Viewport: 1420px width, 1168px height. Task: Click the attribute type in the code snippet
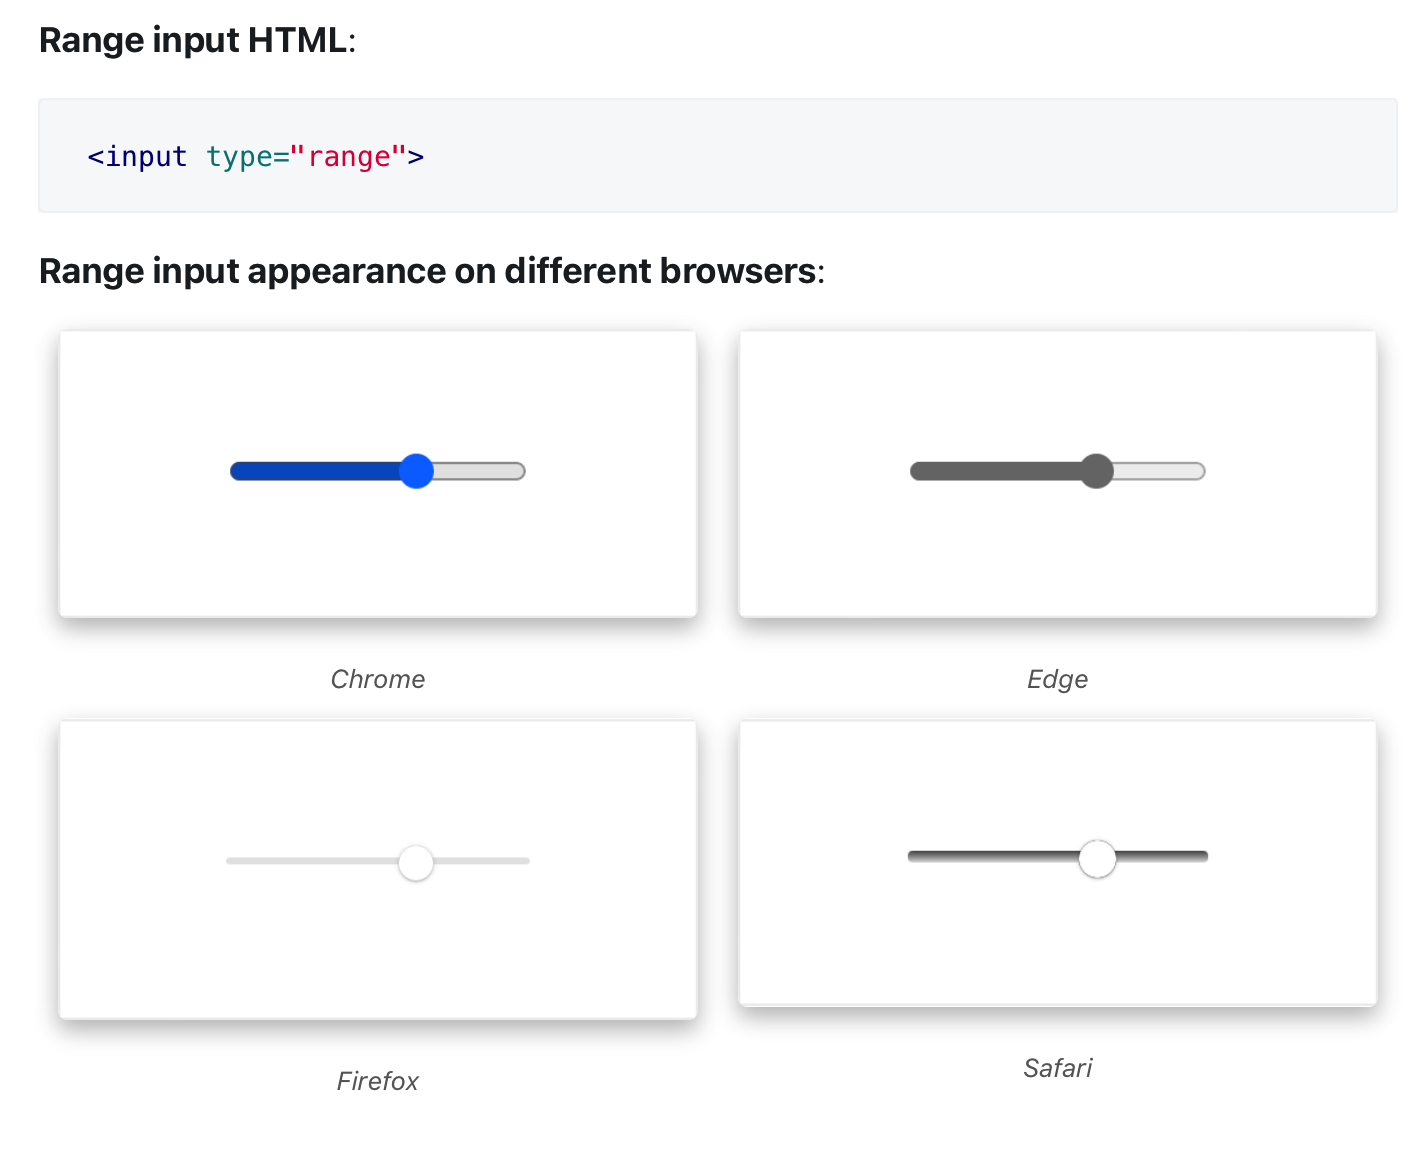240,156
